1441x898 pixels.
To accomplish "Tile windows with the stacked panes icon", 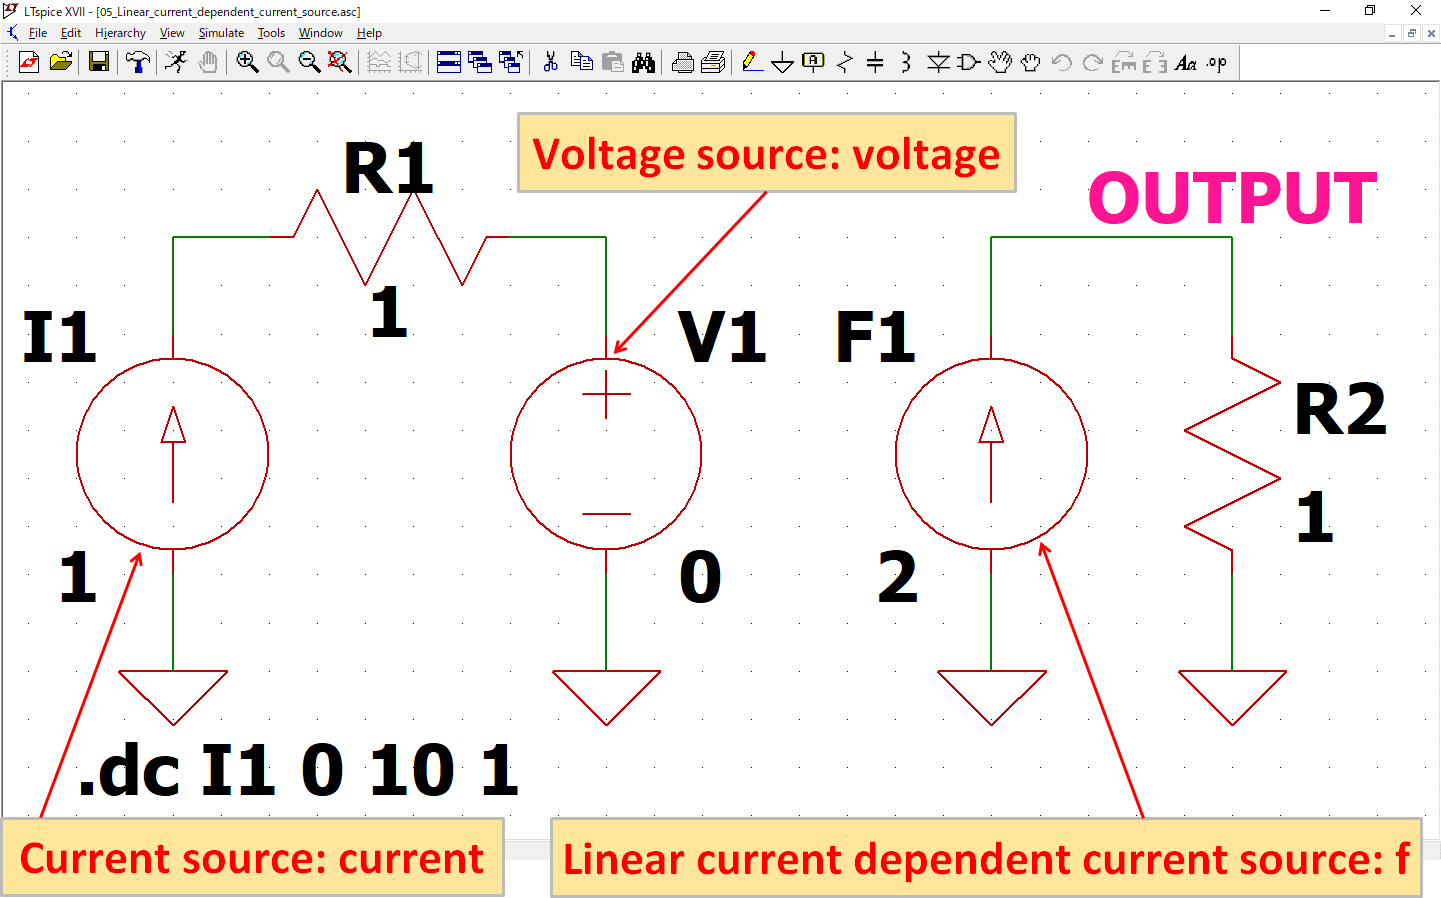I will (449, 62).
